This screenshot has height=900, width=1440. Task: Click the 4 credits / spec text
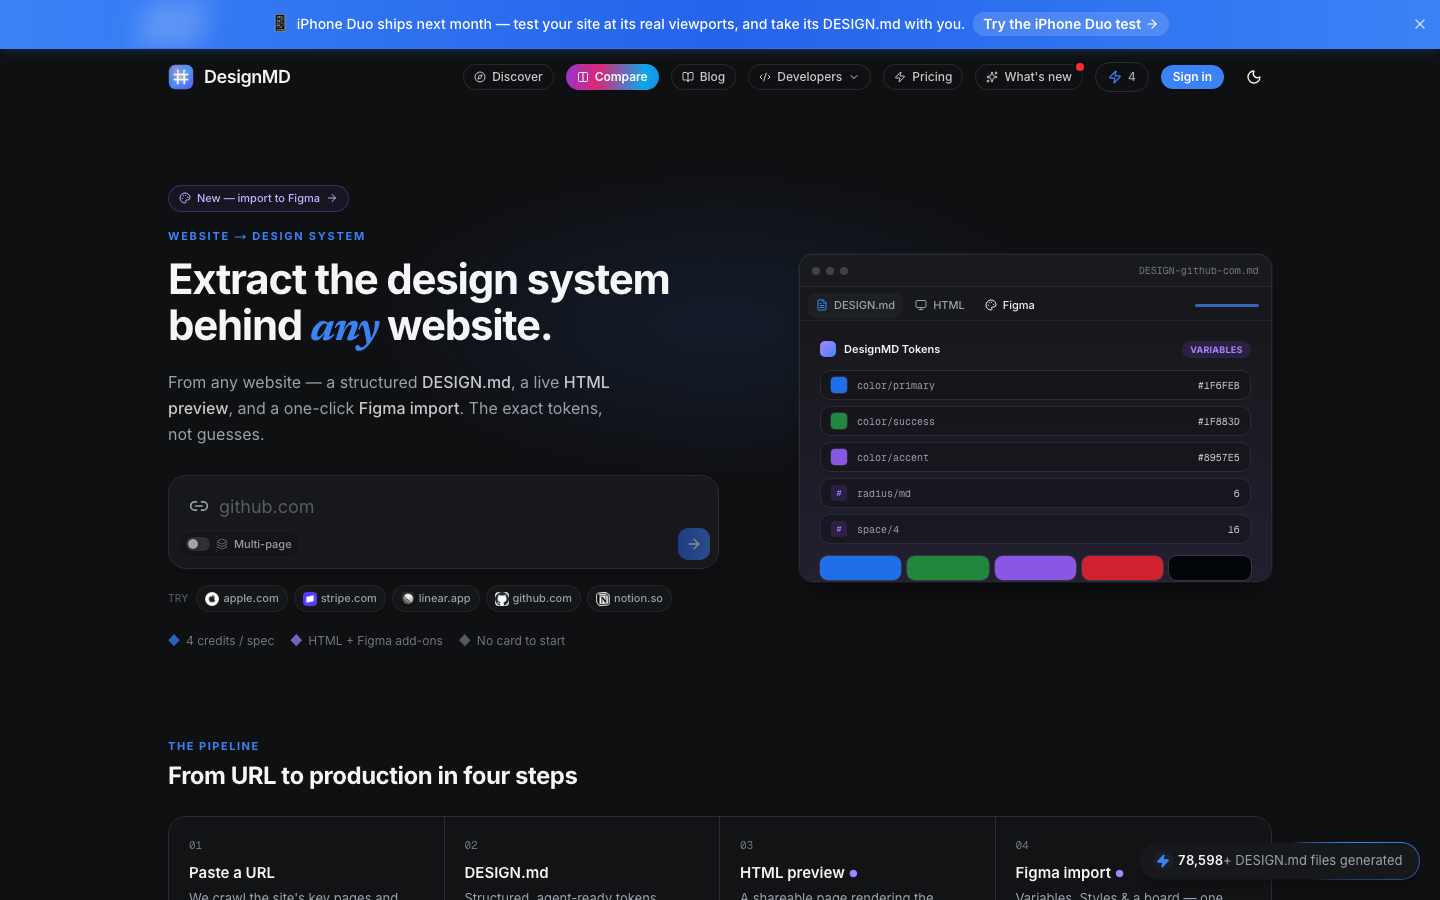click(x=230, y=641)
